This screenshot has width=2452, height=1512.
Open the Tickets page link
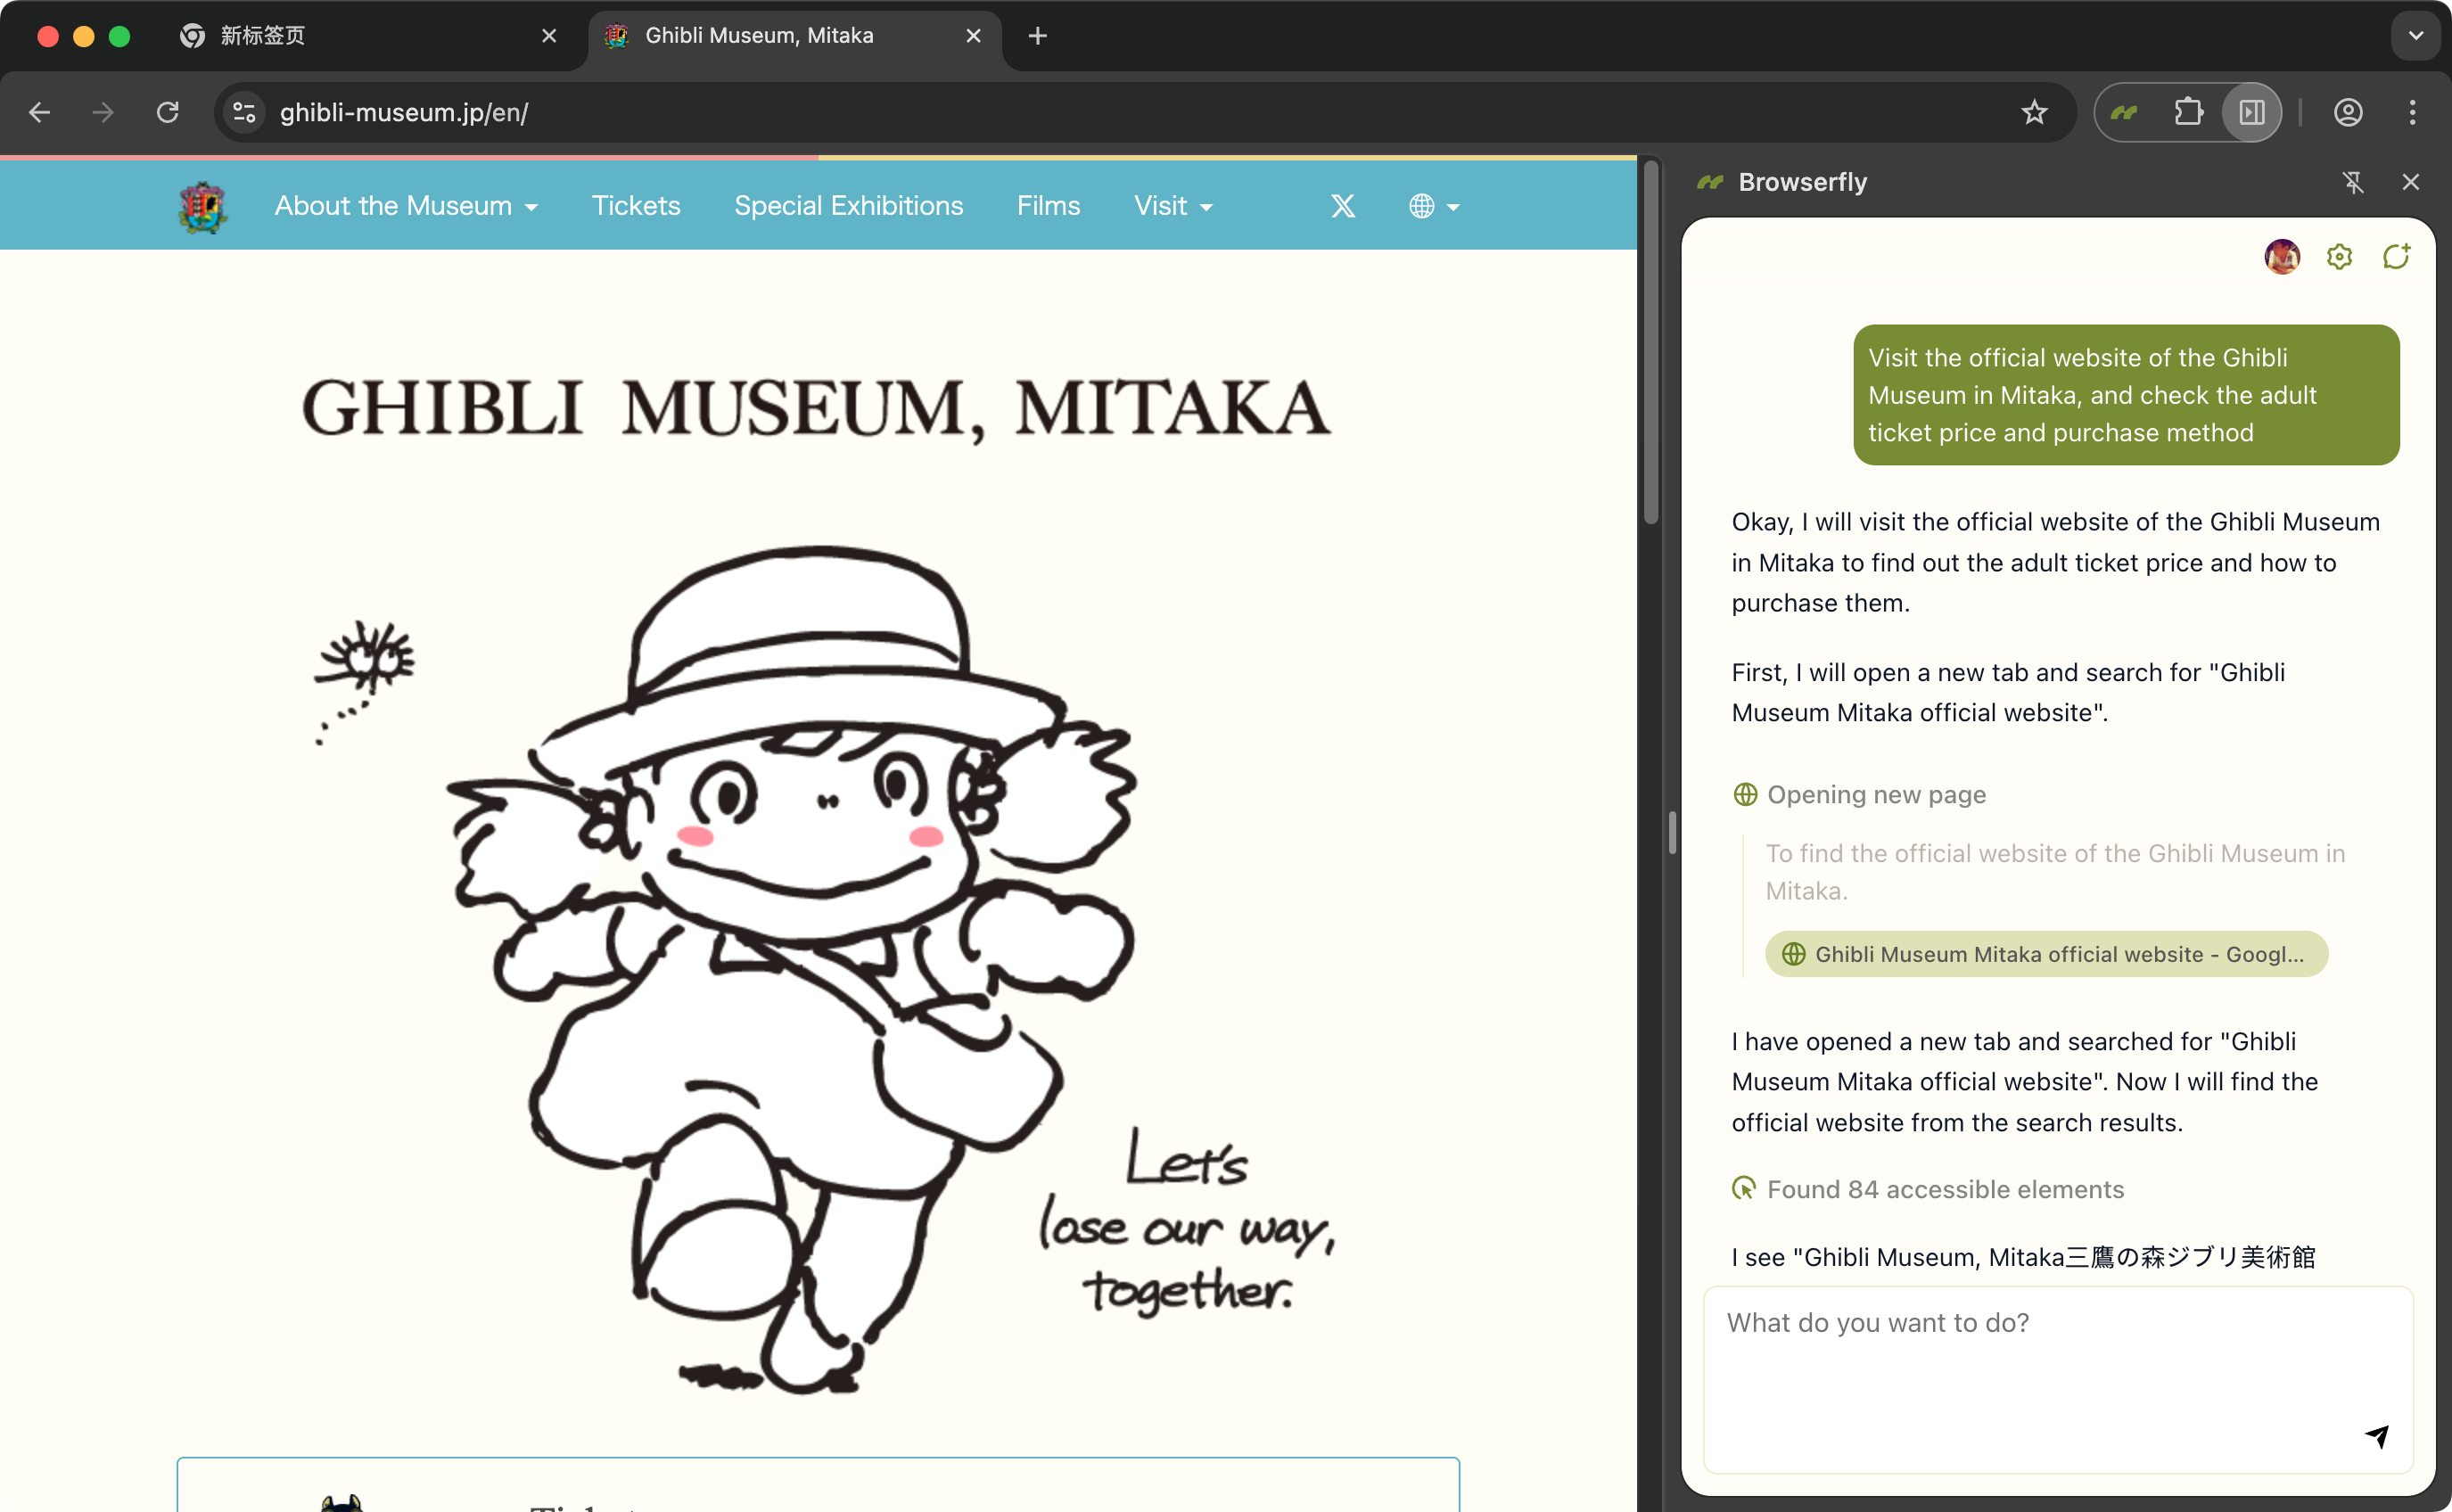point(636,206)
